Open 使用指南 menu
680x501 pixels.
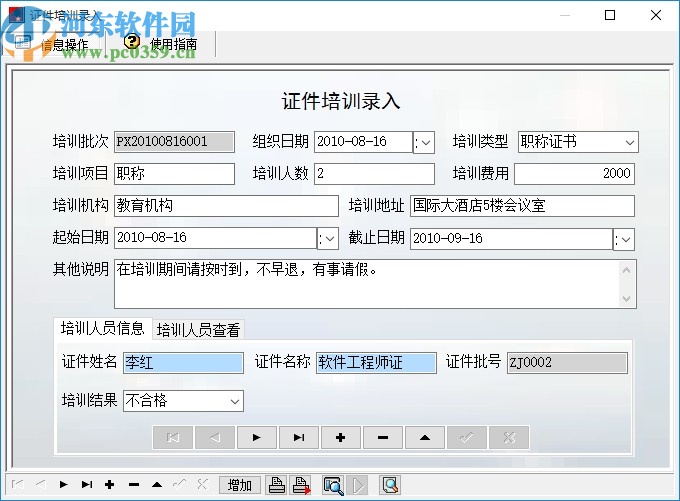click(x=160, y=43)
